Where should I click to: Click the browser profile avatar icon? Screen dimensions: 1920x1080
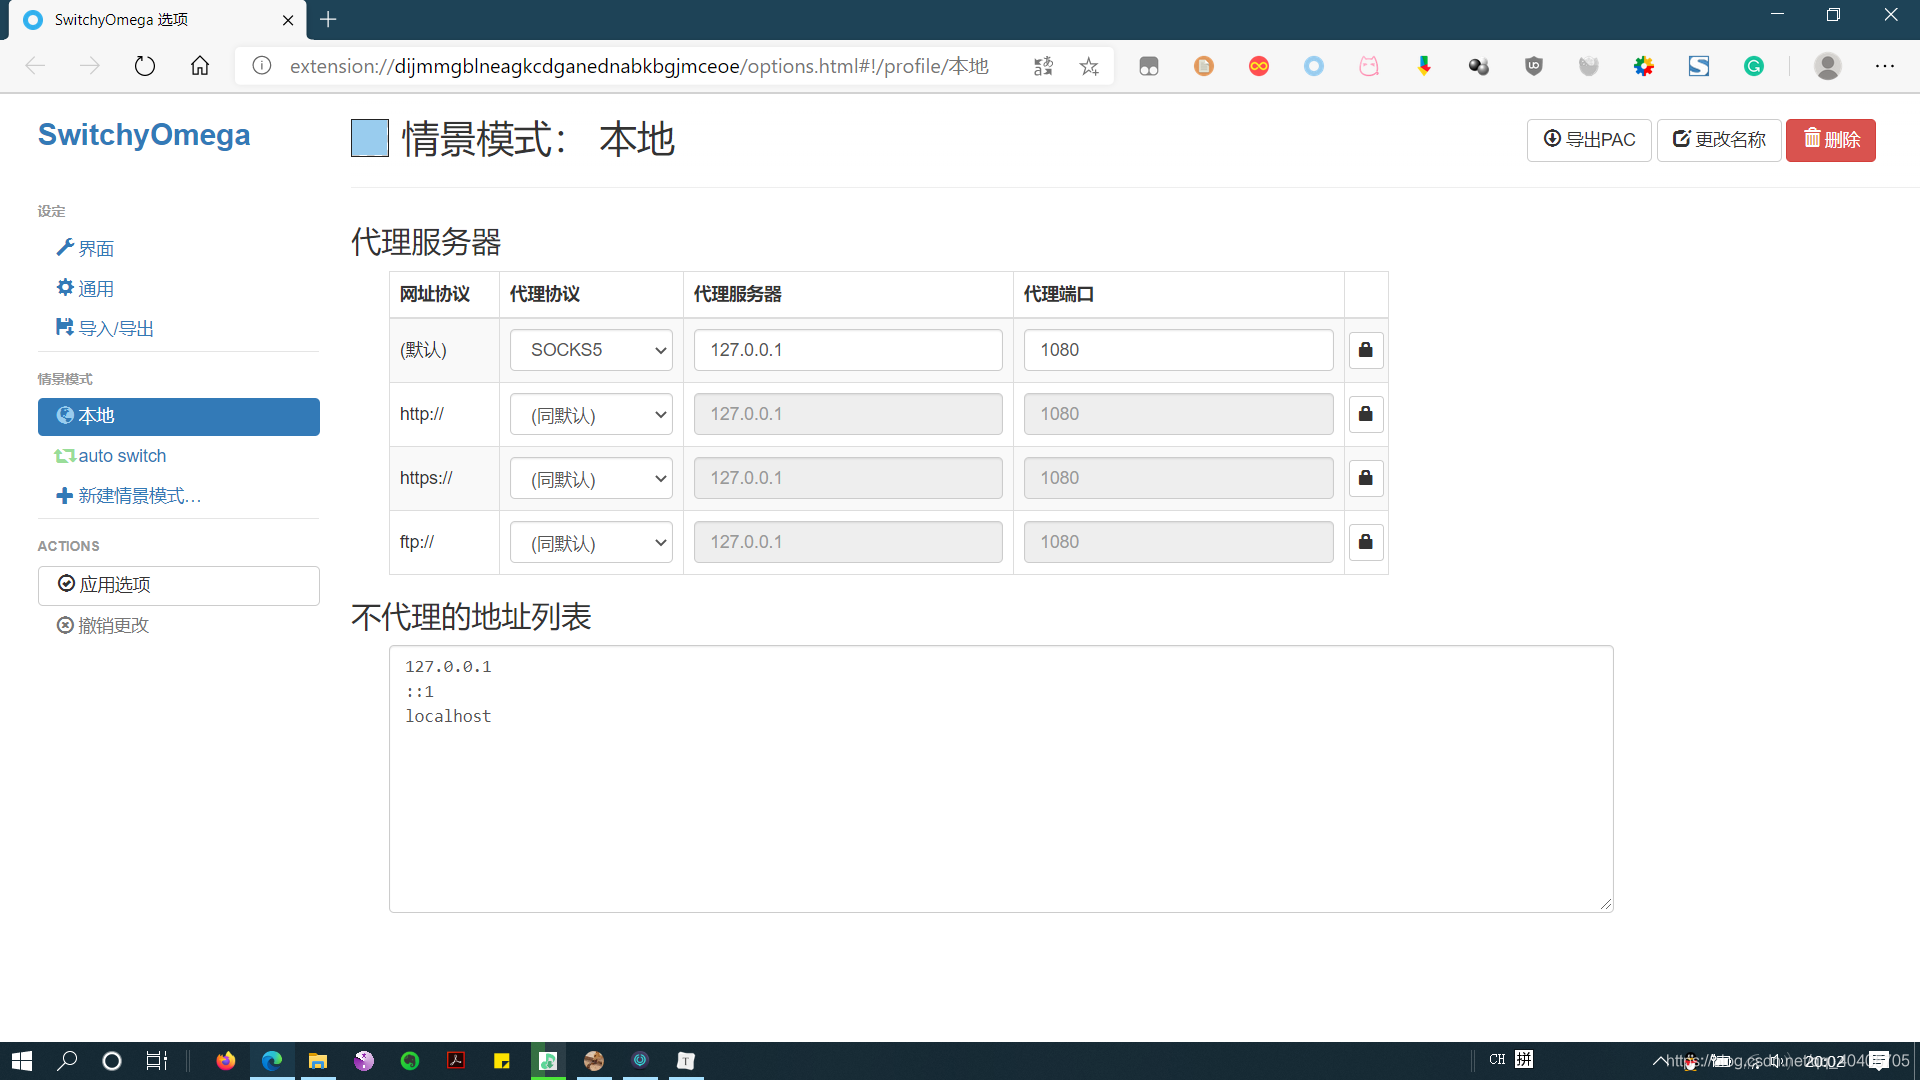coord(1828,66)
